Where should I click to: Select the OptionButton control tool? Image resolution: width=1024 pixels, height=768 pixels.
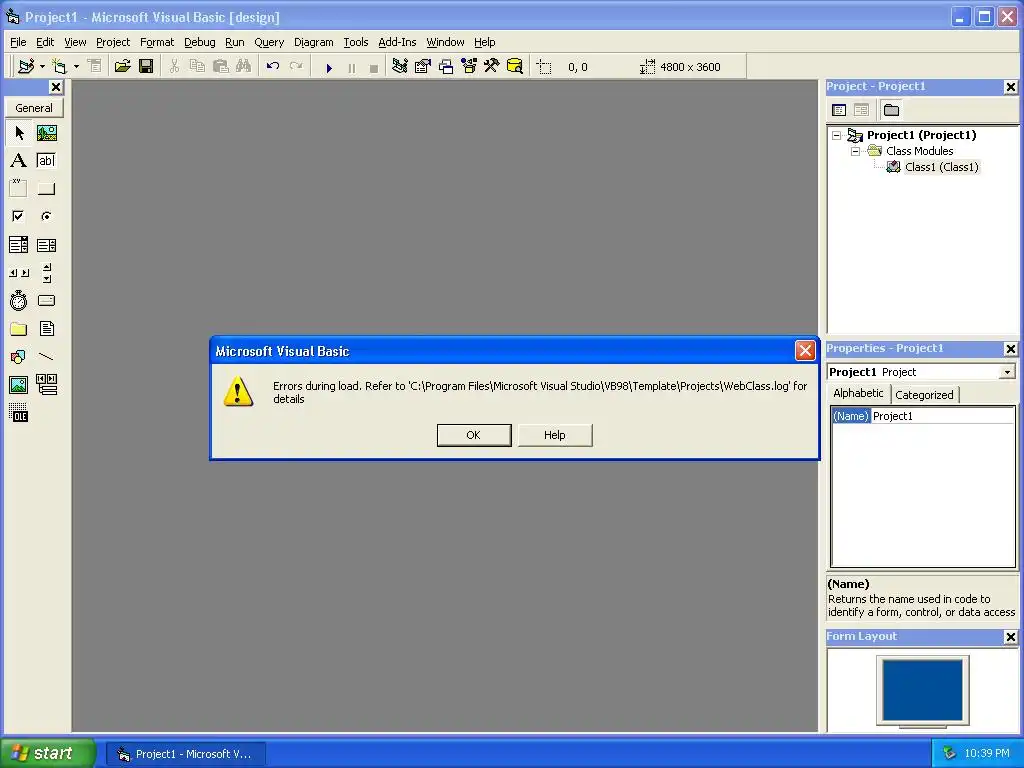46,216
